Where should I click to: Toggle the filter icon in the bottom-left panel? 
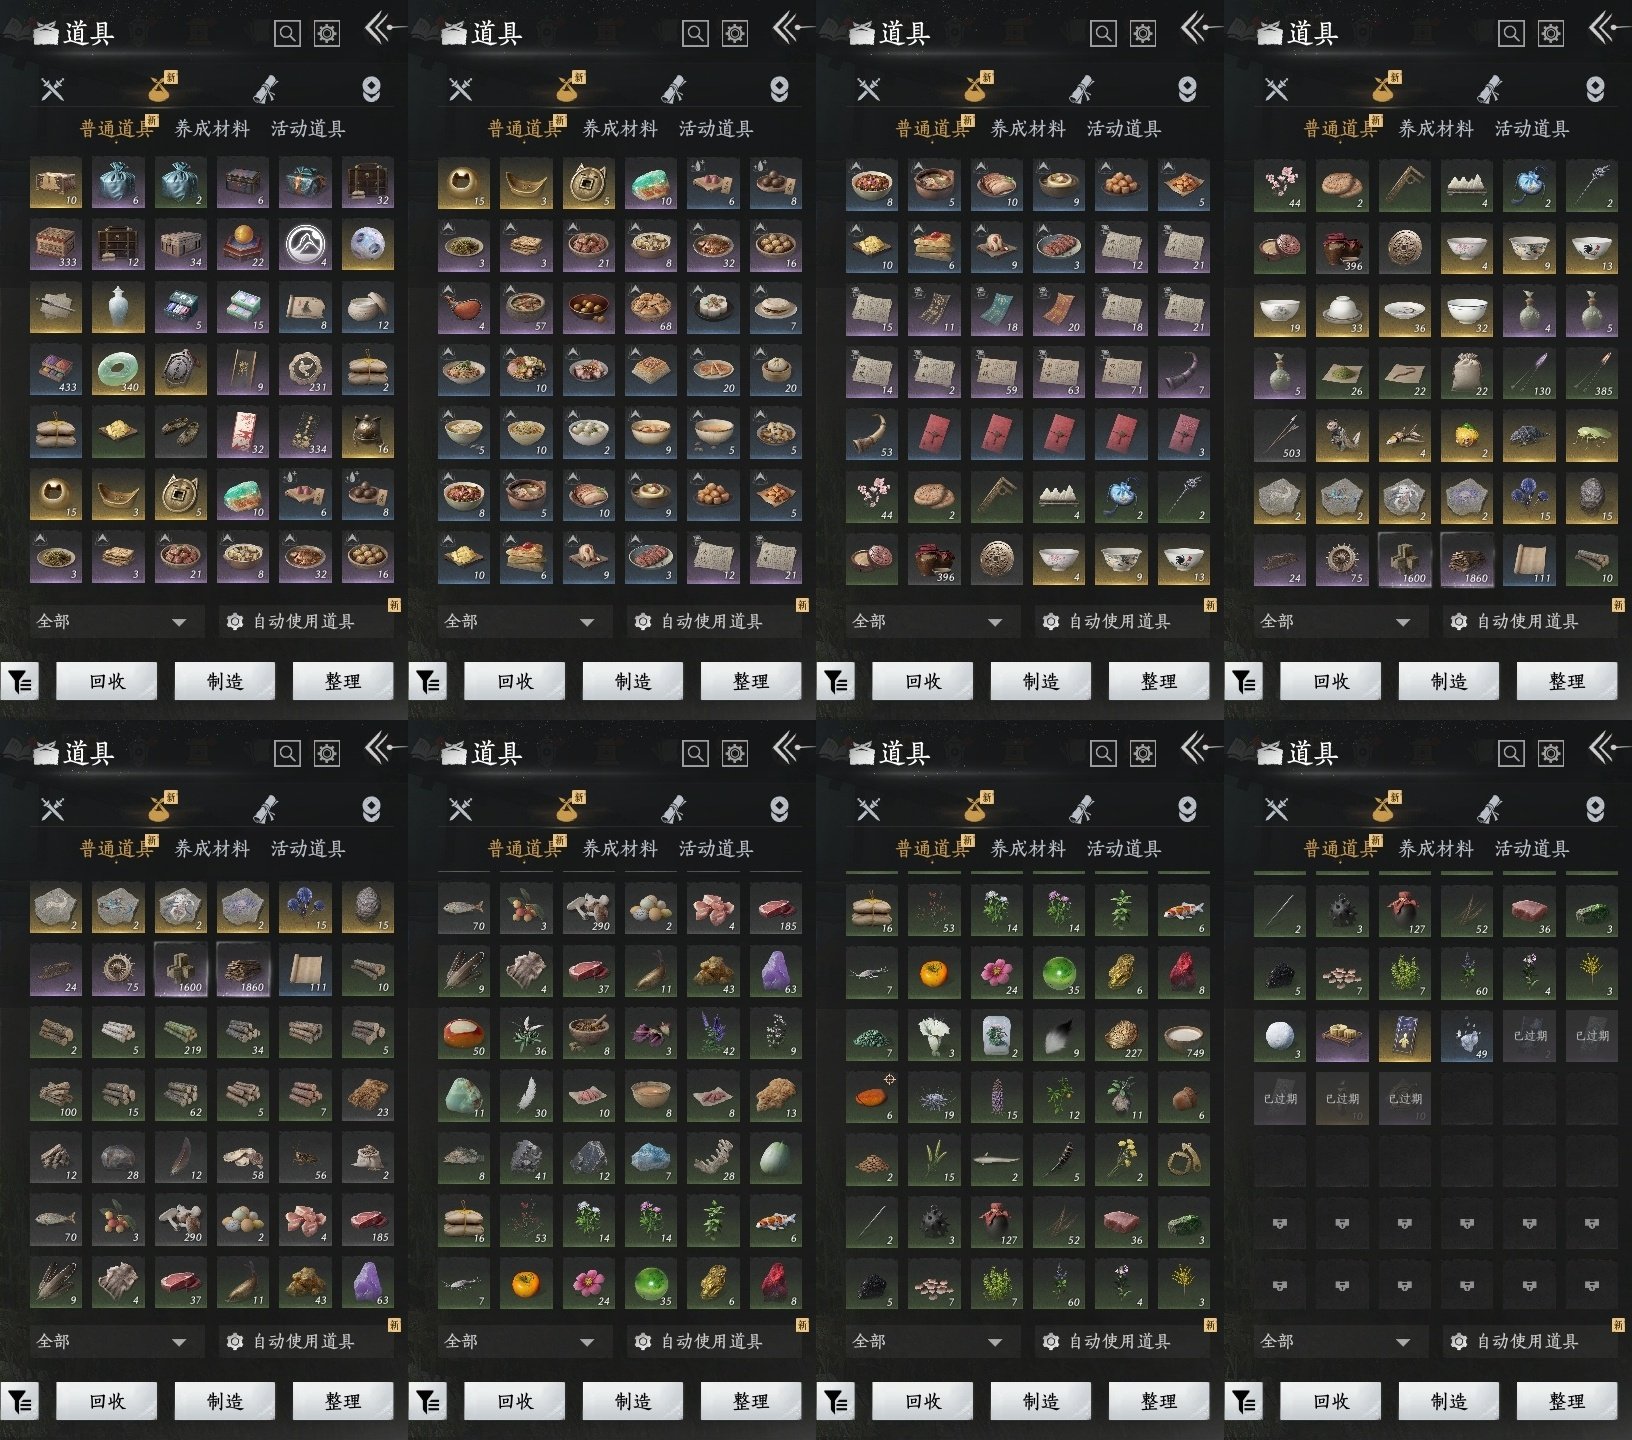pyautogui.click(x=20, y=1402)
